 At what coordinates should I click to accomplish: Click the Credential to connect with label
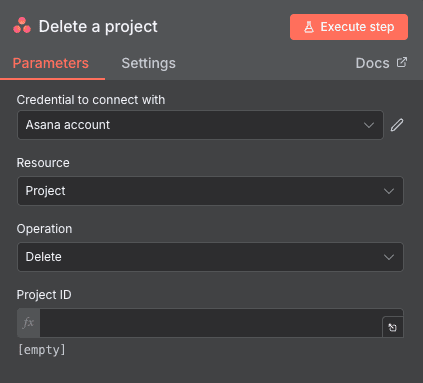91,100
